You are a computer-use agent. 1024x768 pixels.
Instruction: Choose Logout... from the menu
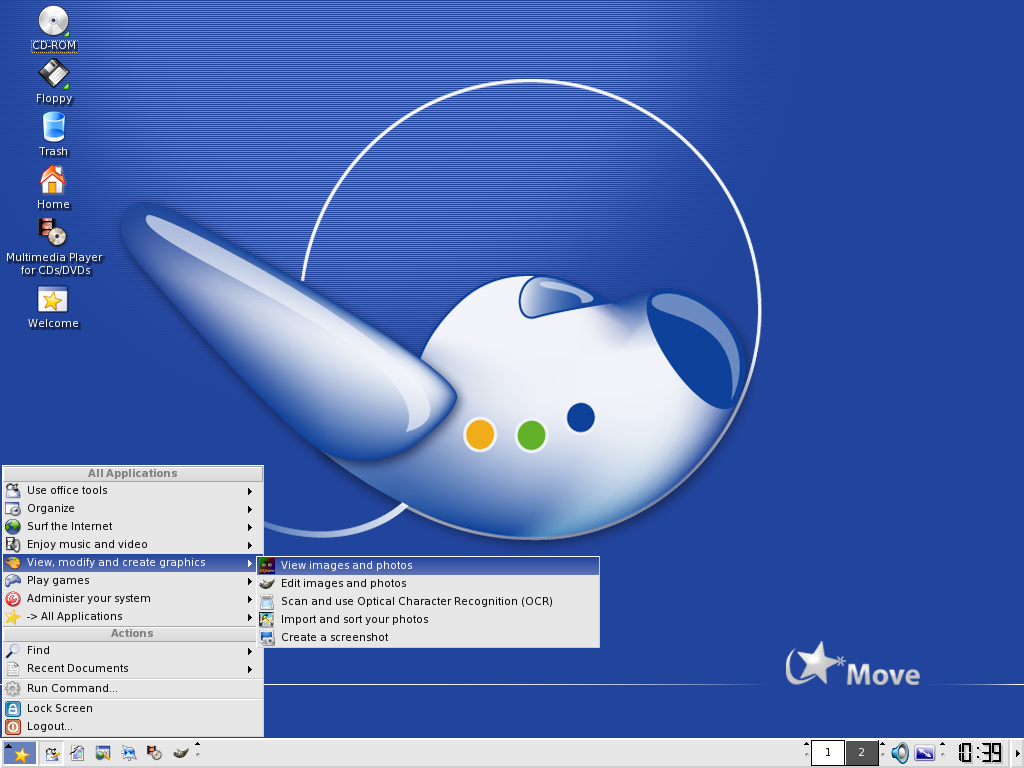tap(133, 726)
